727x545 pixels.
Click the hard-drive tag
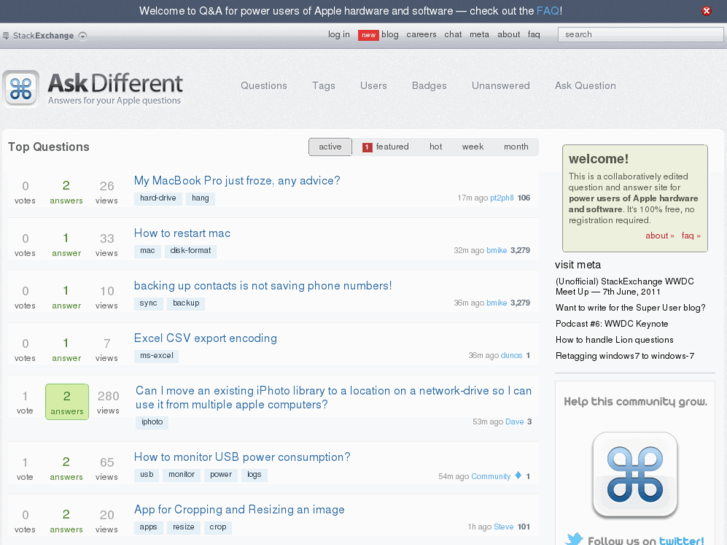158,198
